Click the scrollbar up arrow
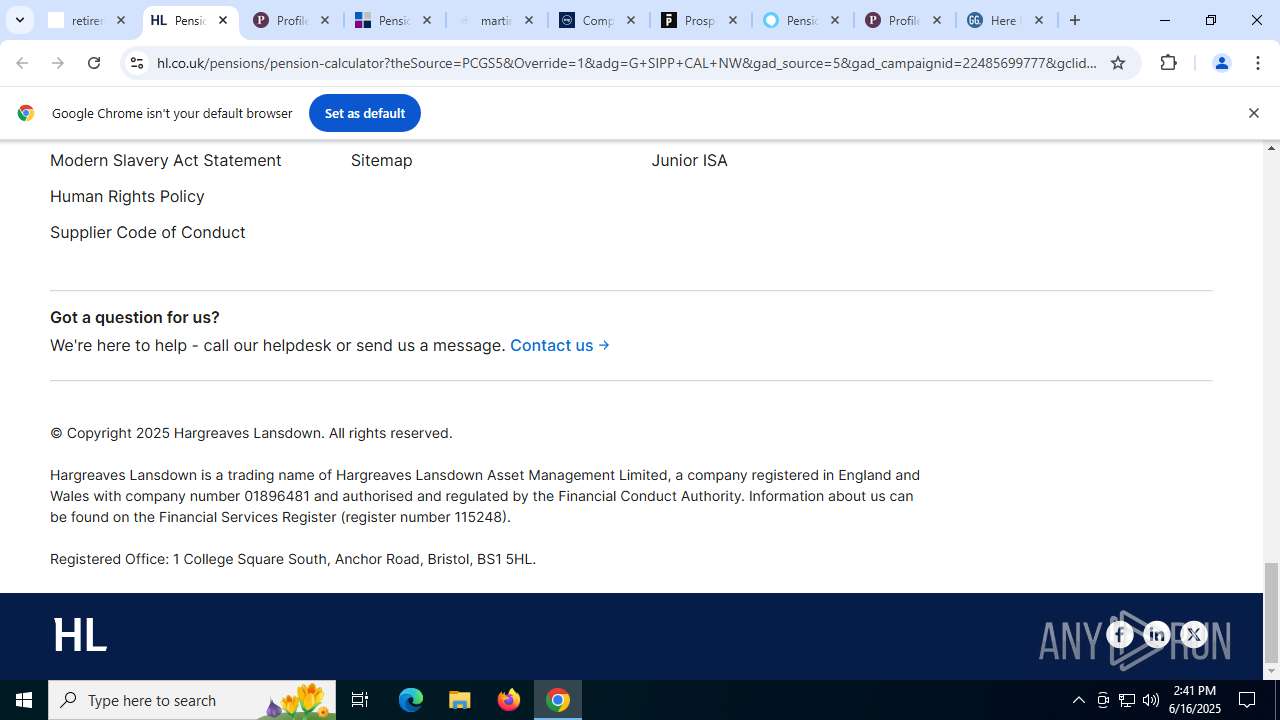This screenshot has height=720, width=1280. [1271, 148]
